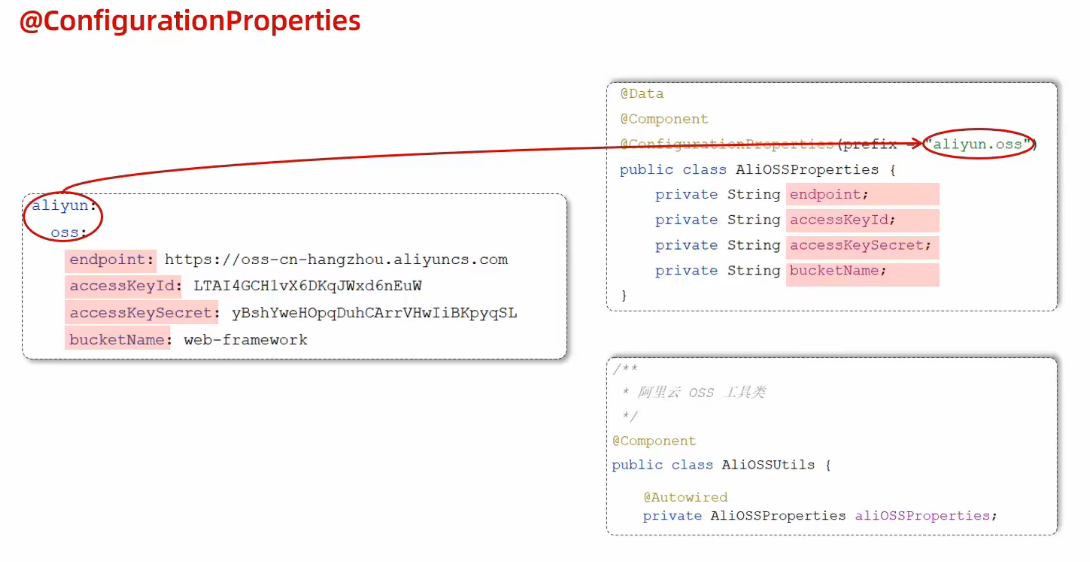Select the accessKeySecret field in Java class
Screen dimensions: 1090x562
coord(860,245)
